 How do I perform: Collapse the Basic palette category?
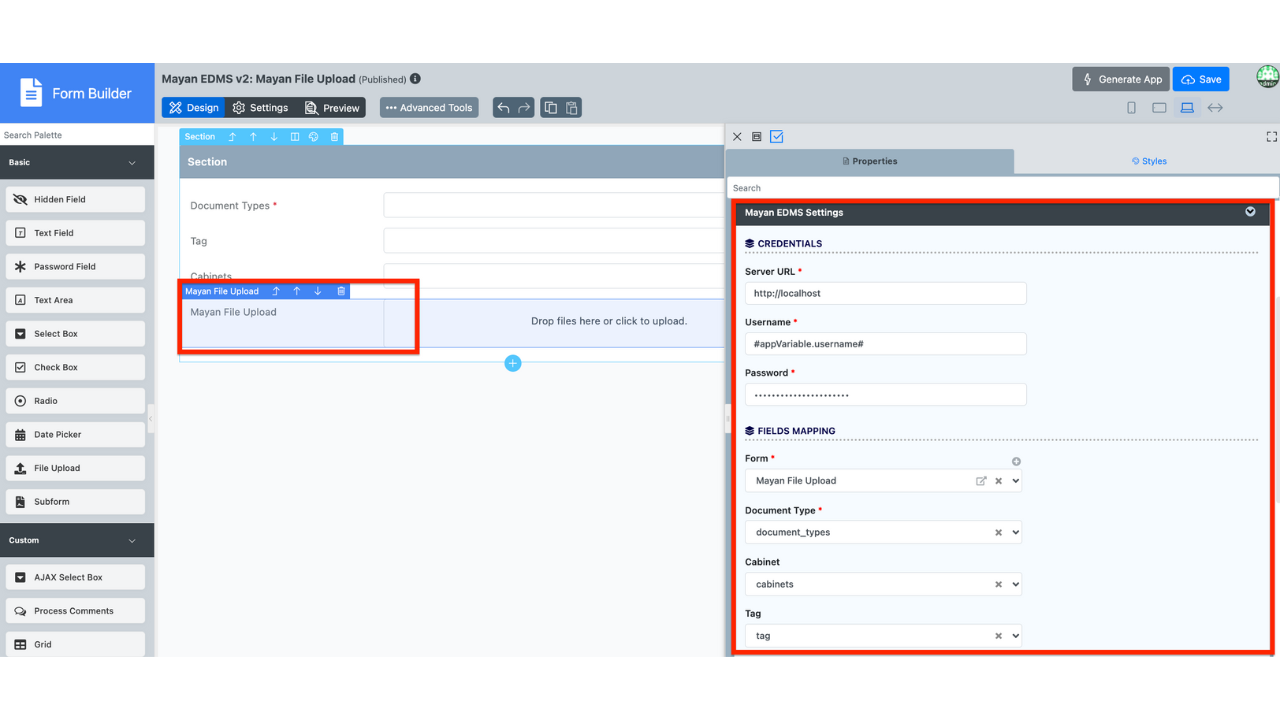click(131, 162)
